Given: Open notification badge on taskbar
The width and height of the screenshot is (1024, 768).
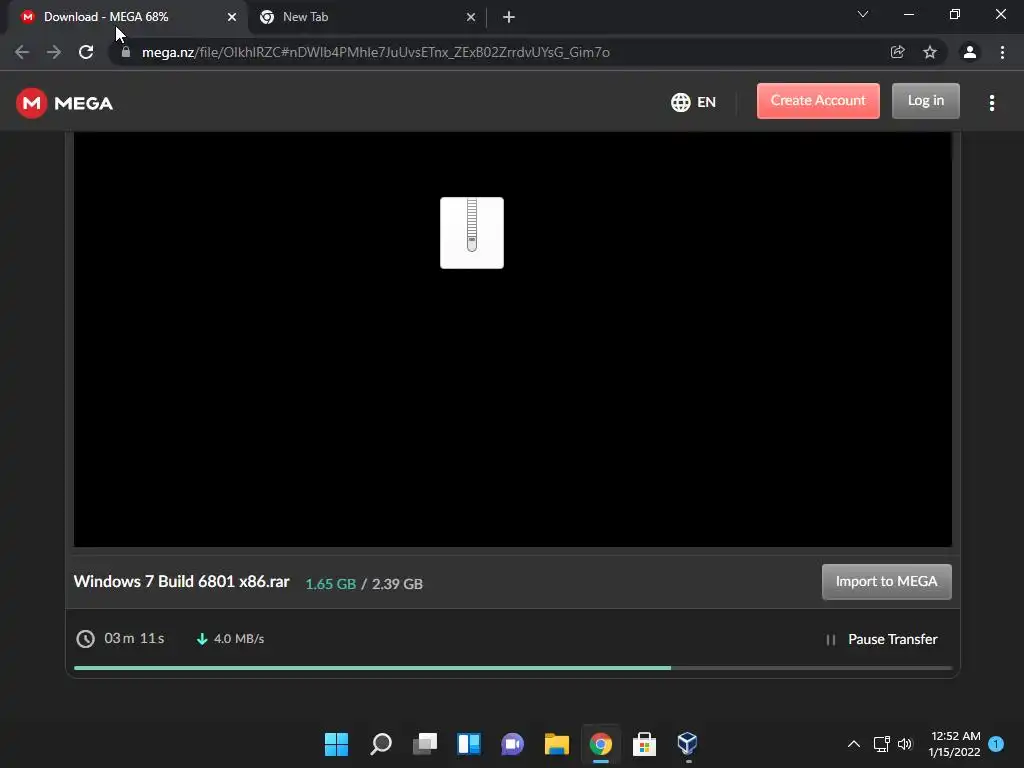Looking at the screenshot, I should point(996,744).
